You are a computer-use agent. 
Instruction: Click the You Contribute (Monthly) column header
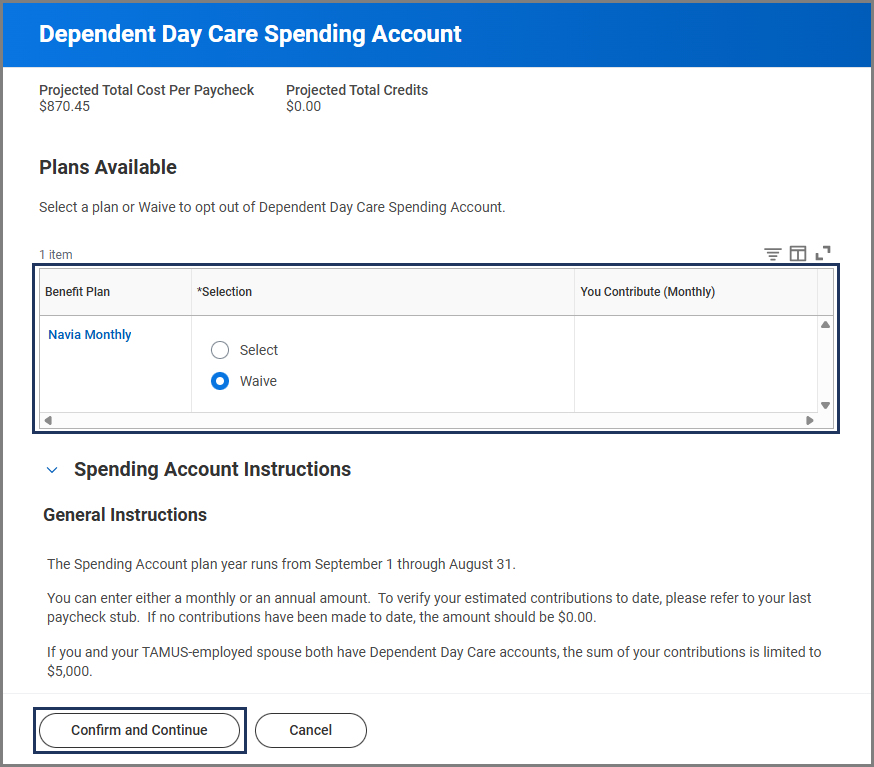(647, 292)
